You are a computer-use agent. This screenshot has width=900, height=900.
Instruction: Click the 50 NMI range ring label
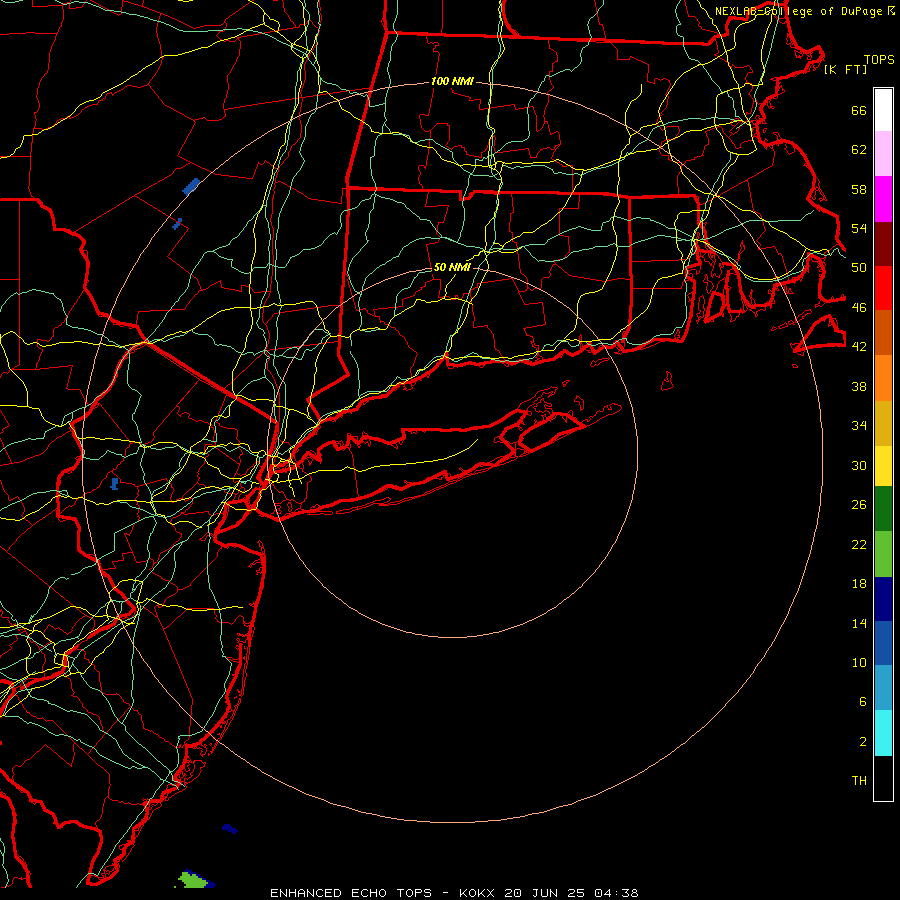pyautogui.click(x=452, y=267)
